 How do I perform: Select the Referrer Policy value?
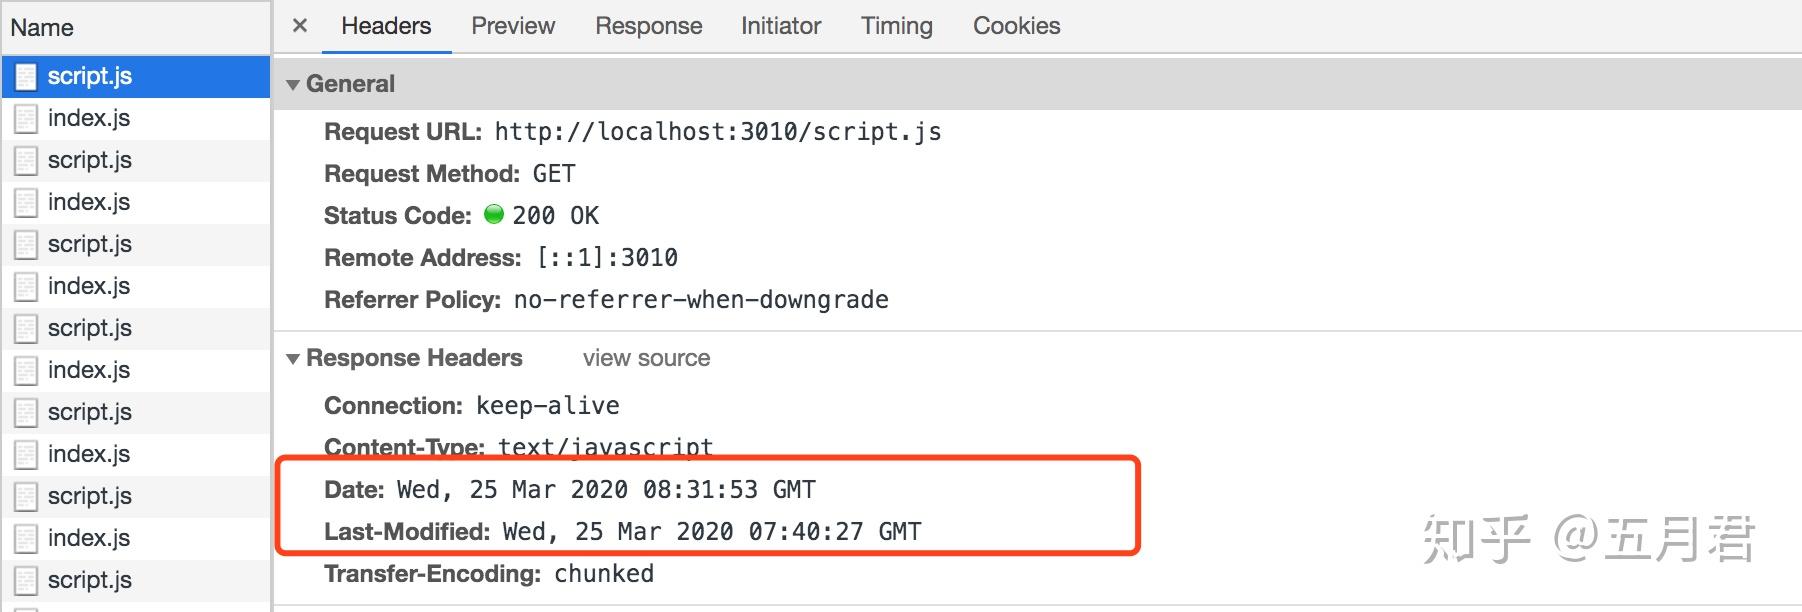click(x=701, y=300)
